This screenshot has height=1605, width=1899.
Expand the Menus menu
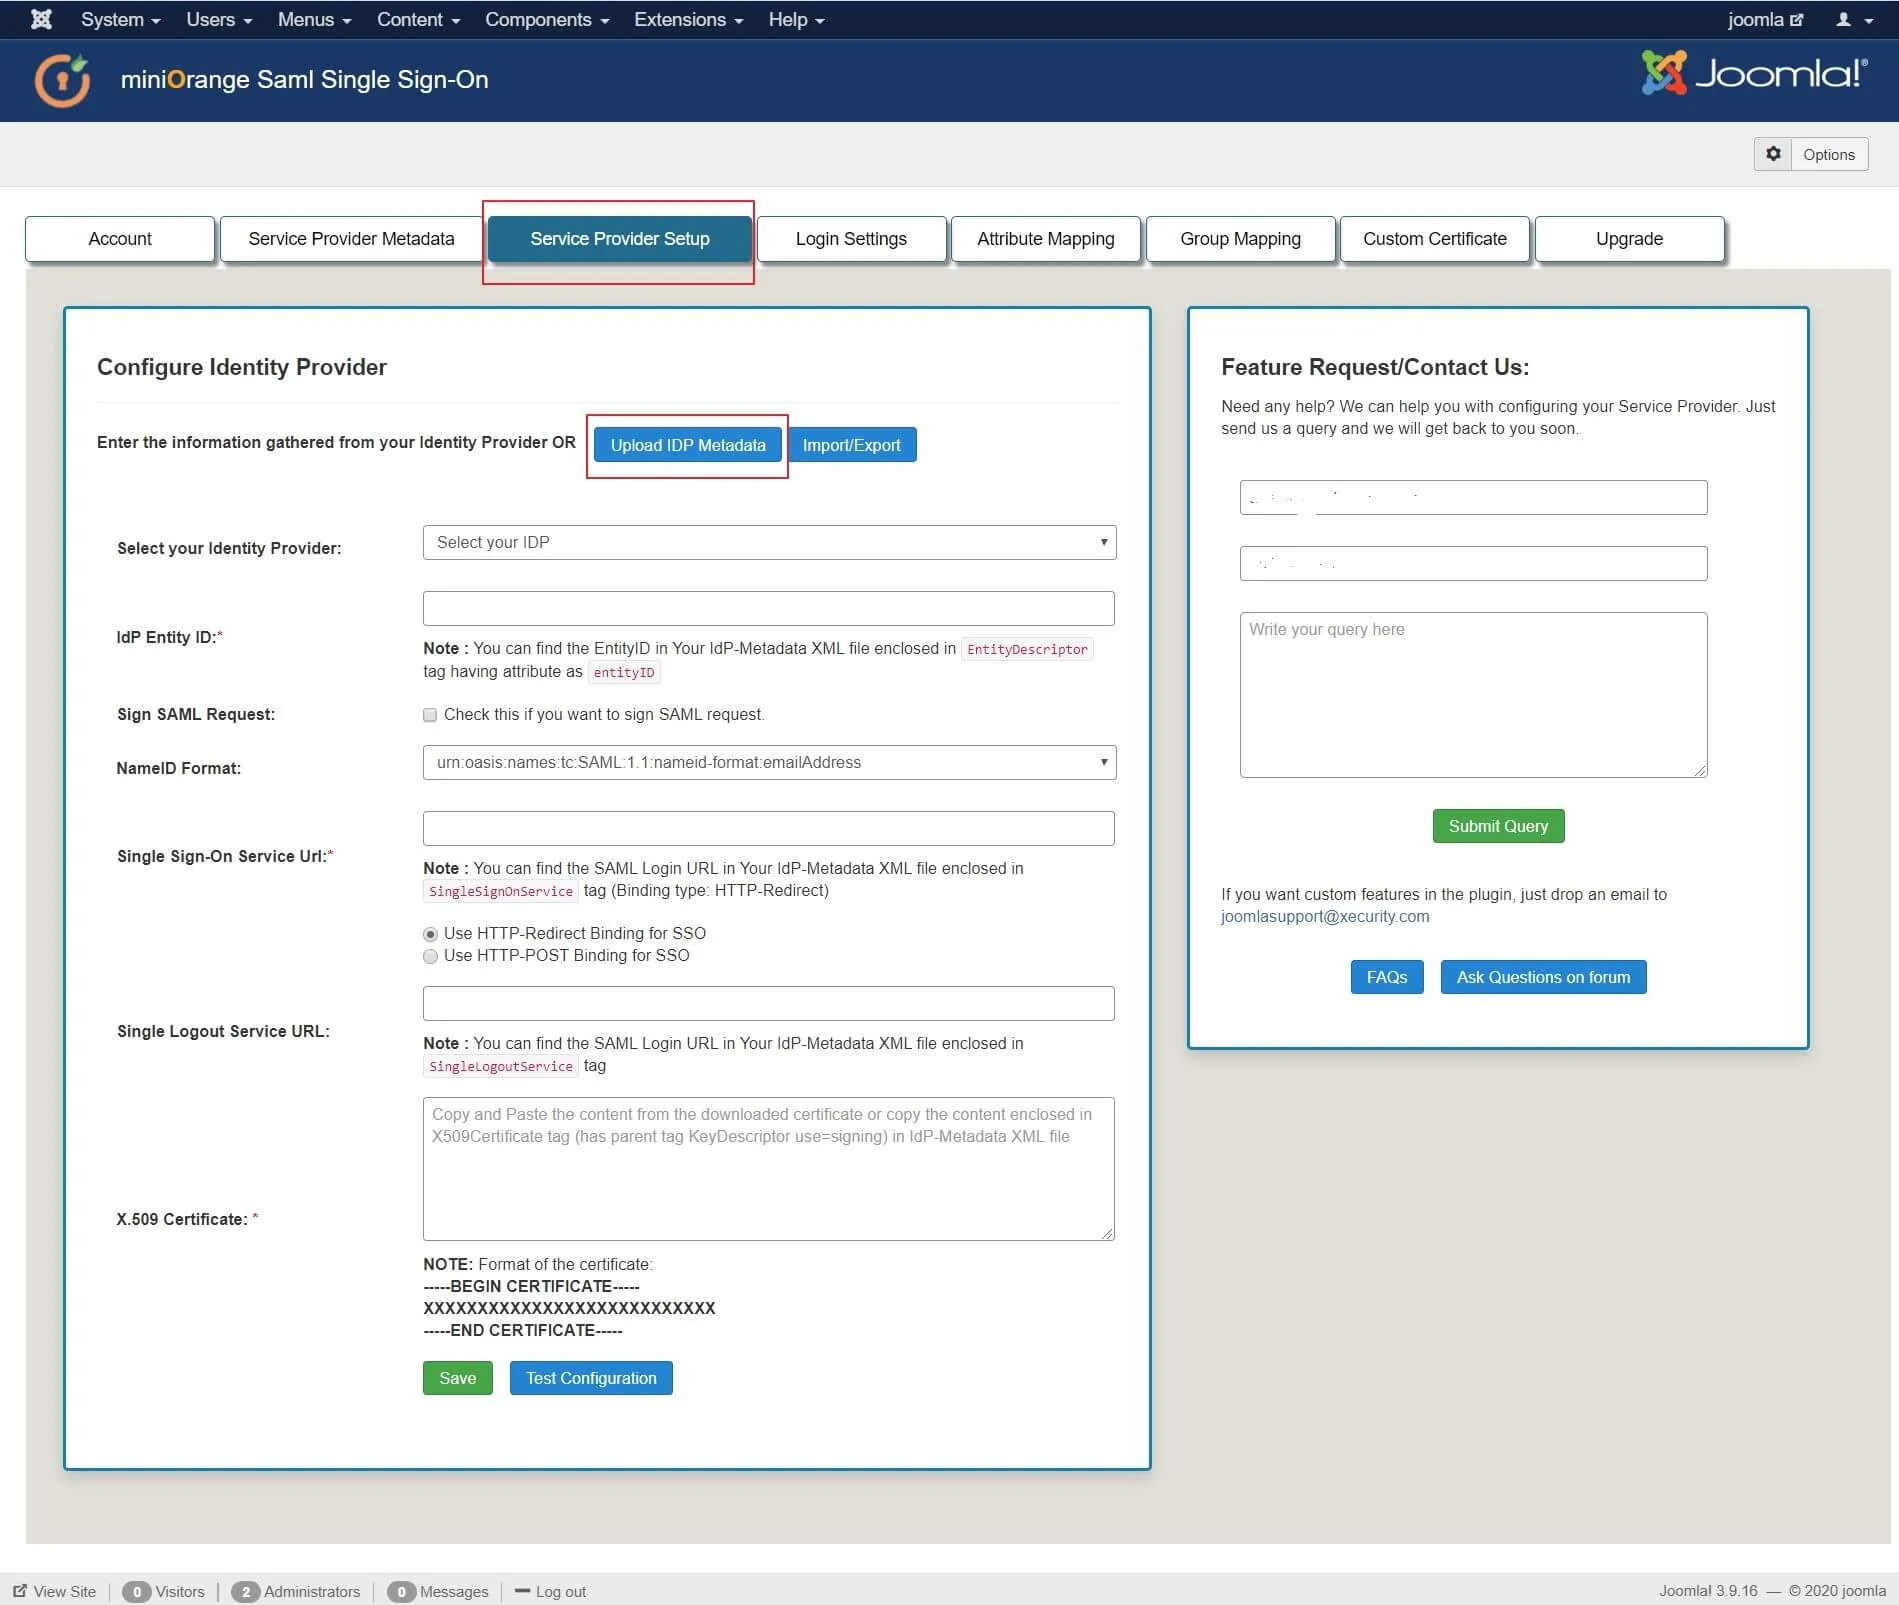(314, 19)
